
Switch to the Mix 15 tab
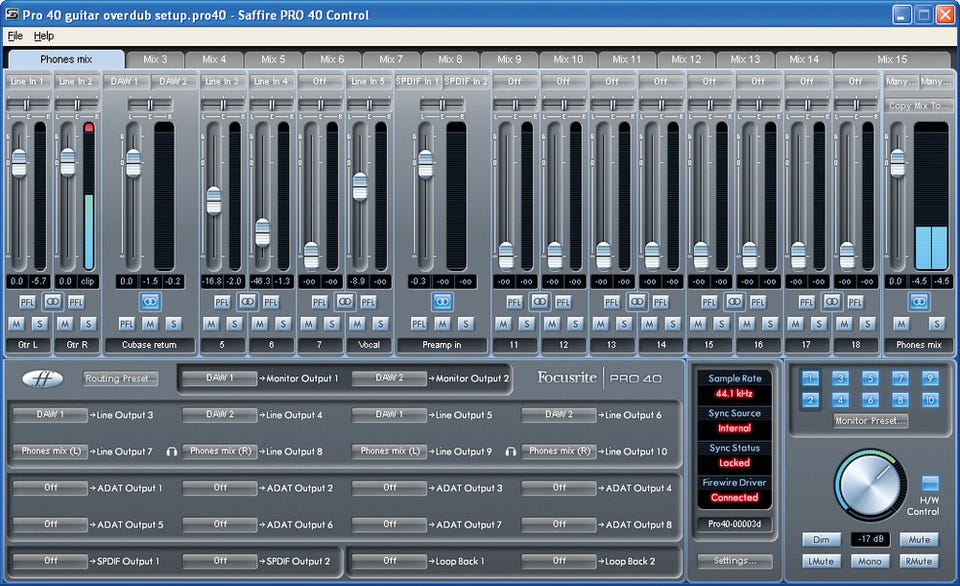point(892,59)
